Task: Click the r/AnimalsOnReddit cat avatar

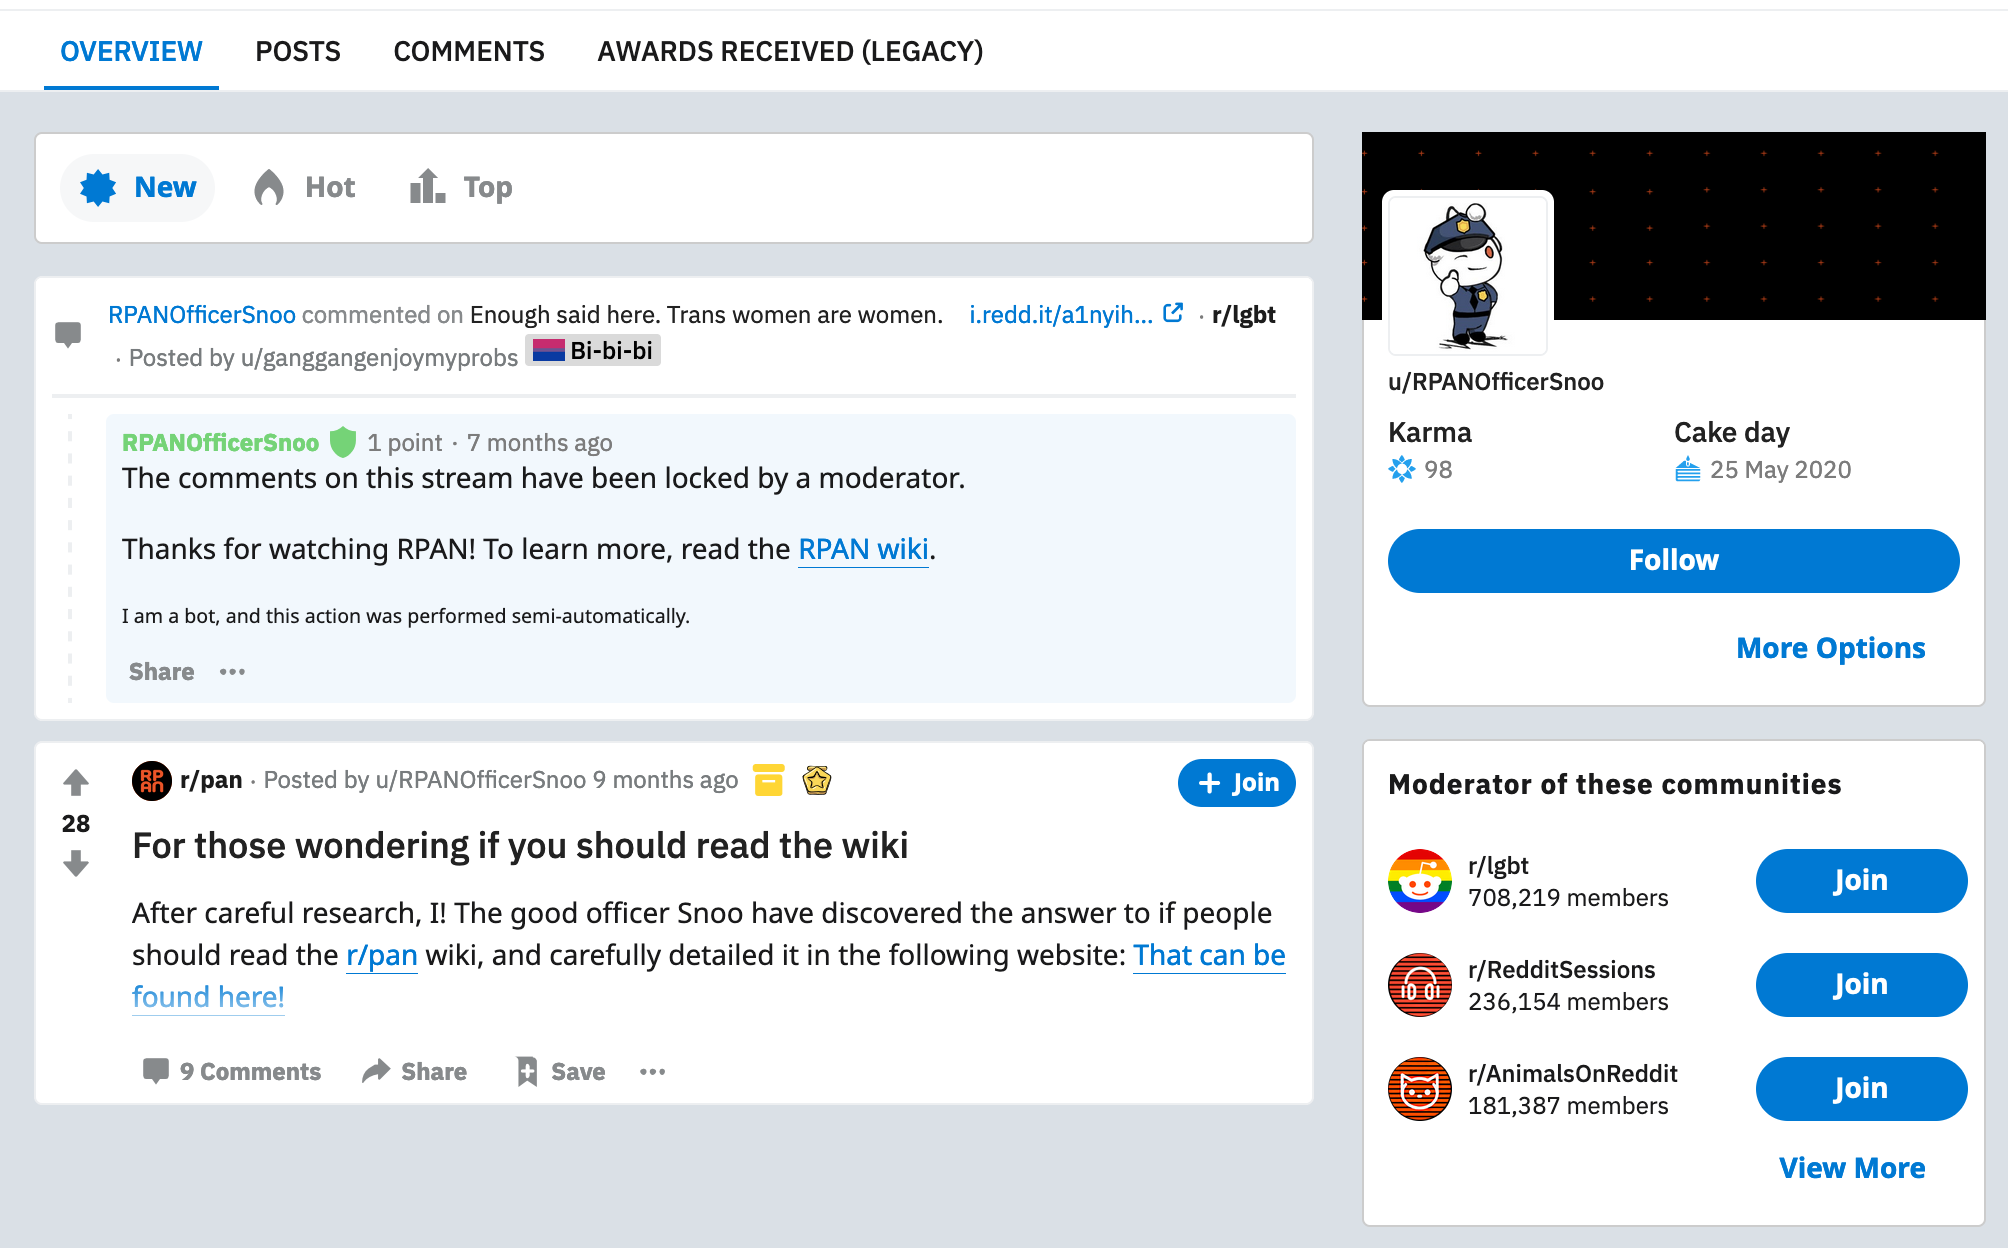Action: click(1419, 1089)
